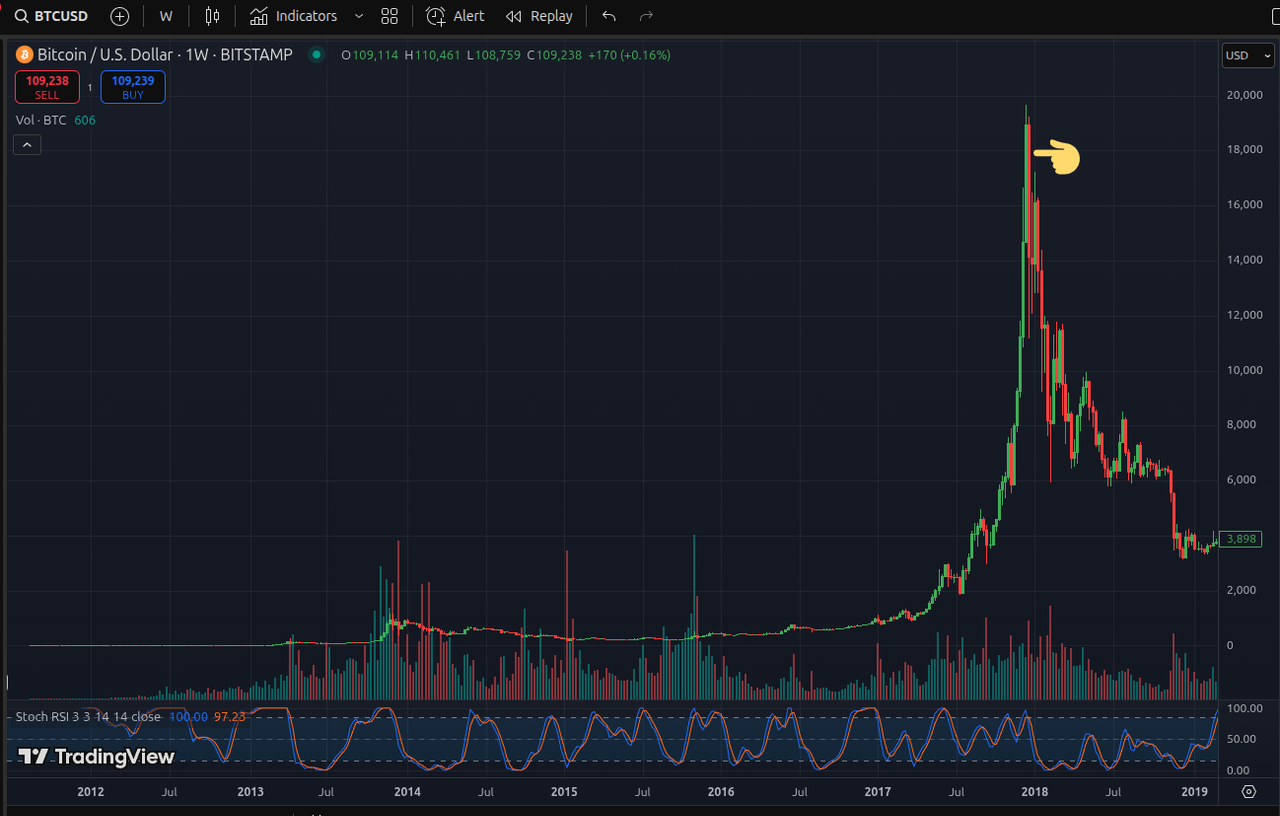Click the TradingView logo

coord(97,757)
